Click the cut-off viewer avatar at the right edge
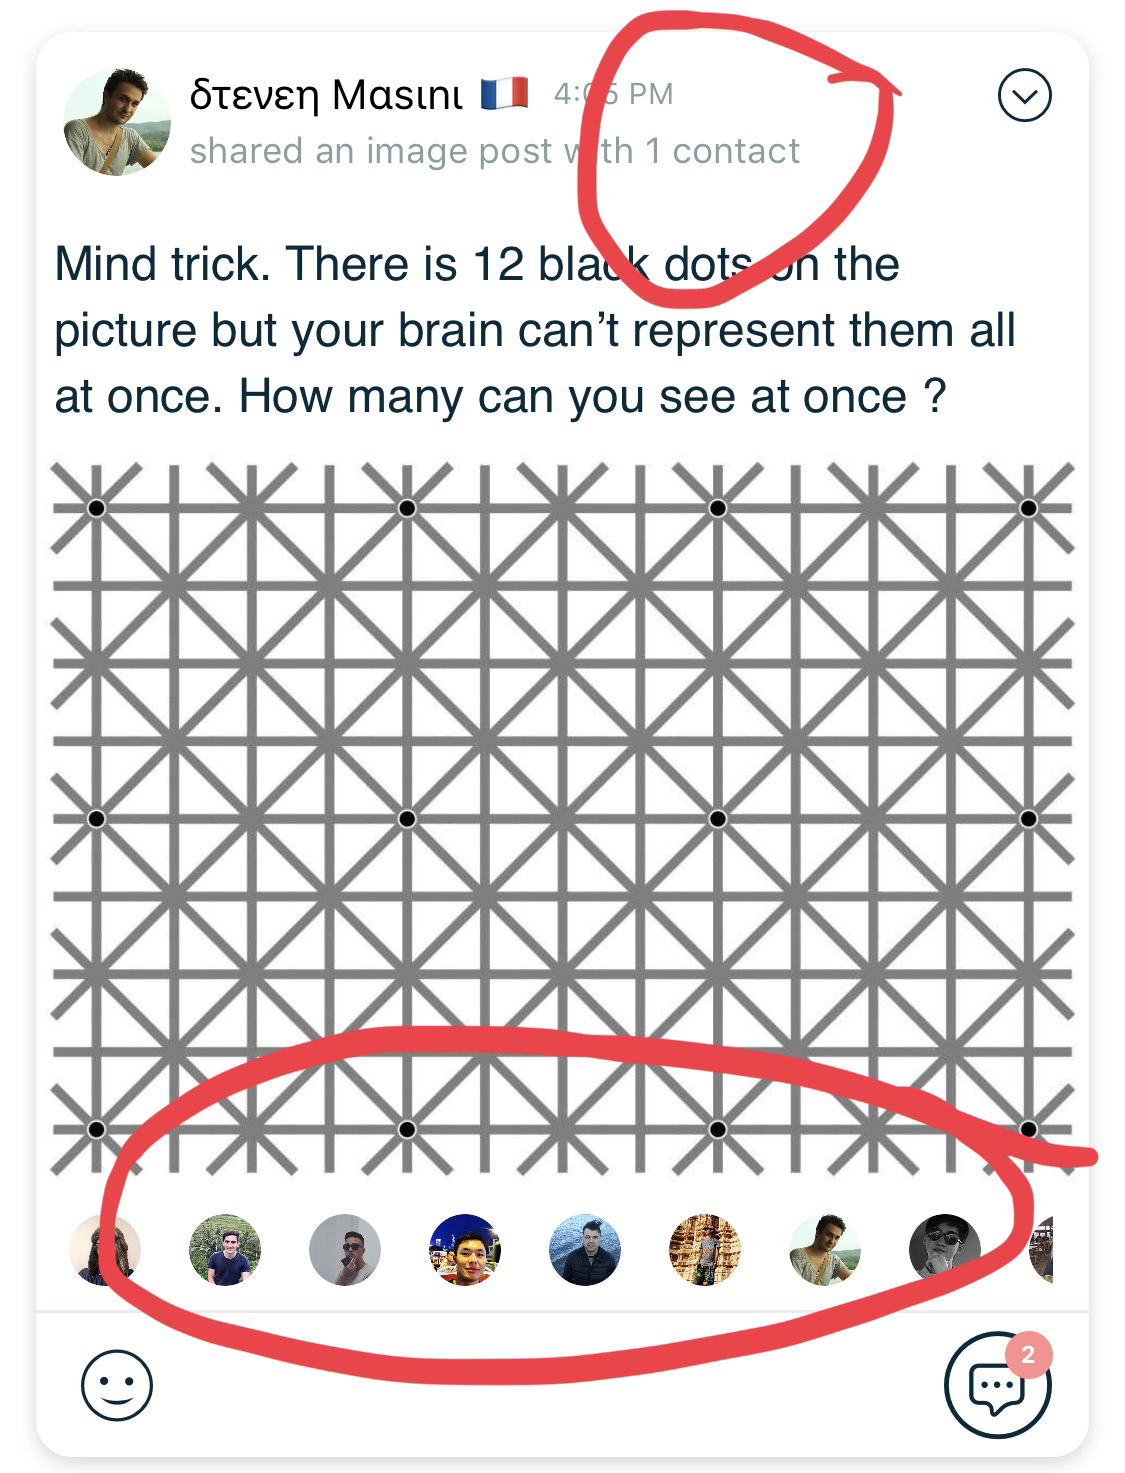The image size is (1125, 1473). pos(1042,1250)
